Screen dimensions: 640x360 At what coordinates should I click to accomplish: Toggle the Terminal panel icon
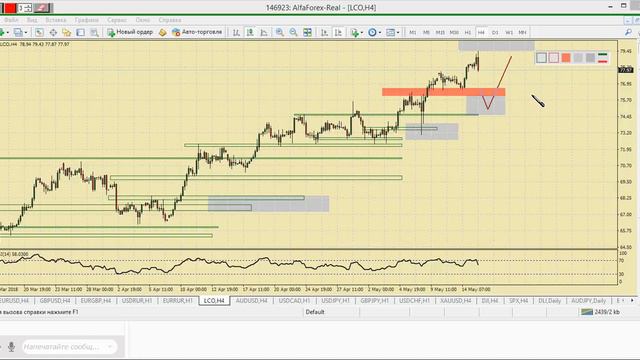[x=80, y=32]
